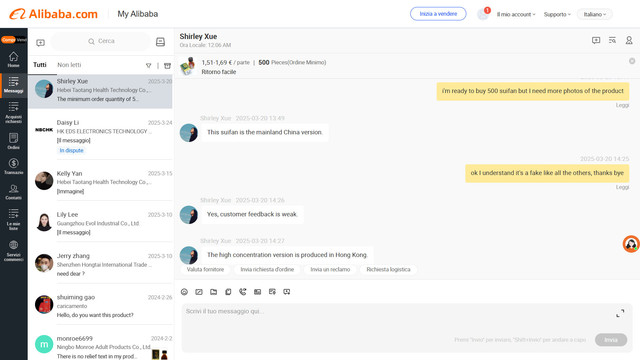The image size is (640, 360).
Task: Click the screenshot/edit icon in chat toolbar
Action: 199,292
